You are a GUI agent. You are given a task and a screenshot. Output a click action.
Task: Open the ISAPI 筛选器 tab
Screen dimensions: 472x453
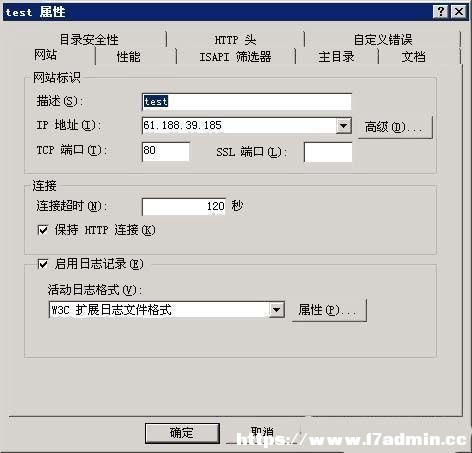coord(235,57)
